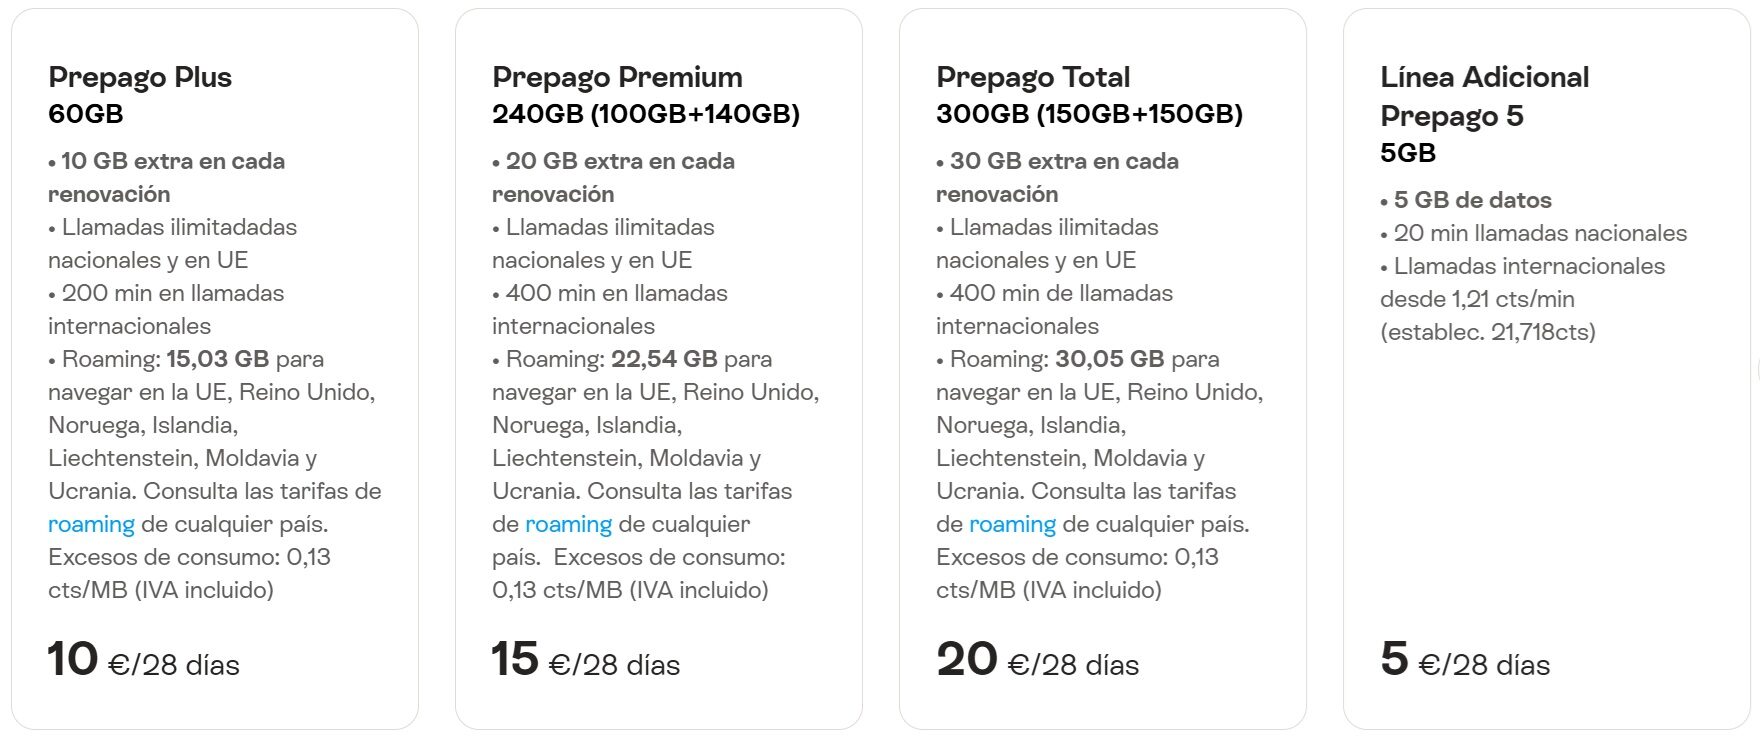Follow the roaming link in Prepago Total
Viewport: 1760px width, 743px height.
[x=1012, y=524]
